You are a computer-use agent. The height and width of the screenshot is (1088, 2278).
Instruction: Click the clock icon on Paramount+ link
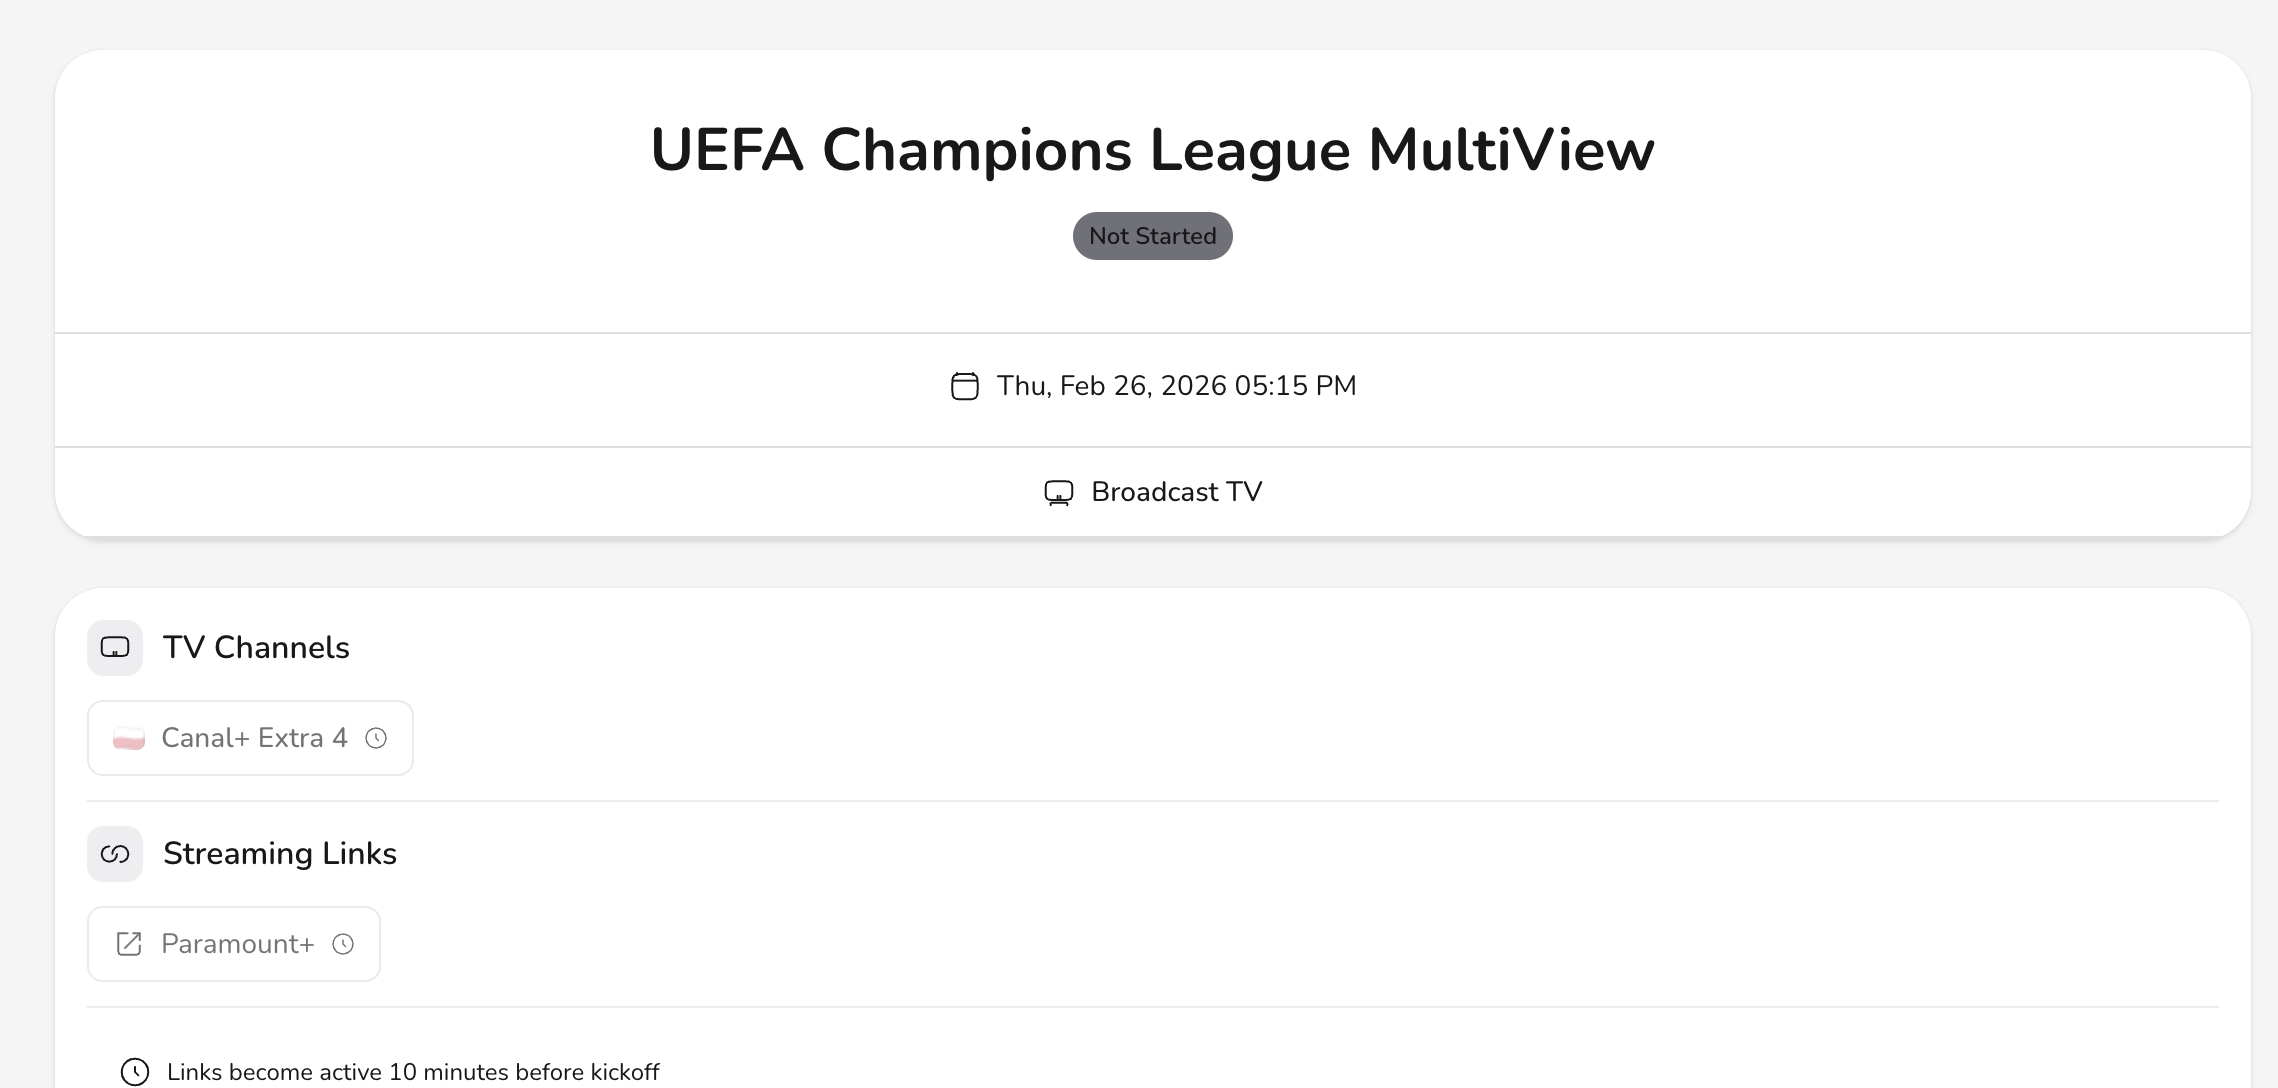[343, 944]
